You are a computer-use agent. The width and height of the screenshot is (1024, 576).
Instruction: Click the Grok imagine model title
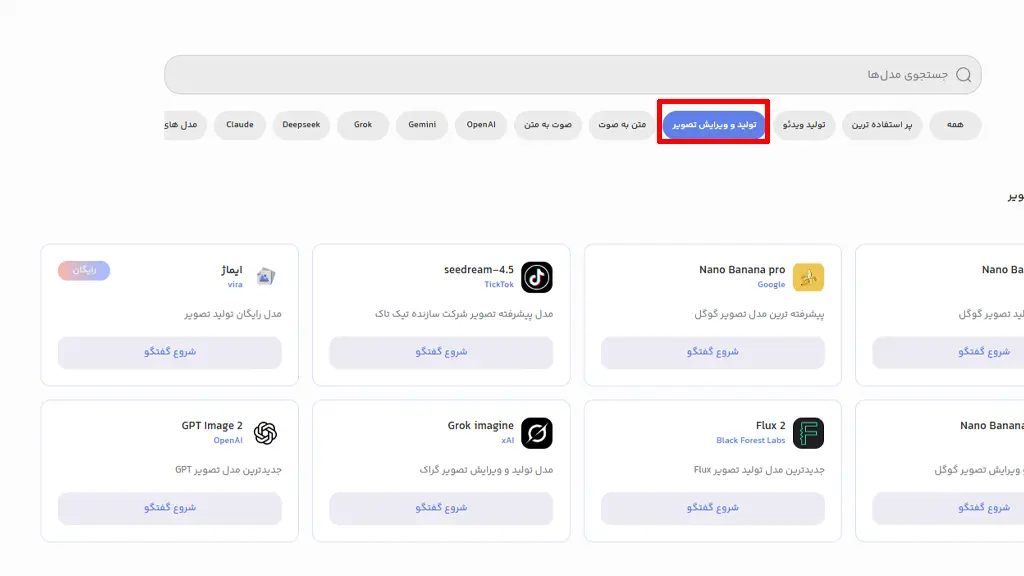pos(481,426)
